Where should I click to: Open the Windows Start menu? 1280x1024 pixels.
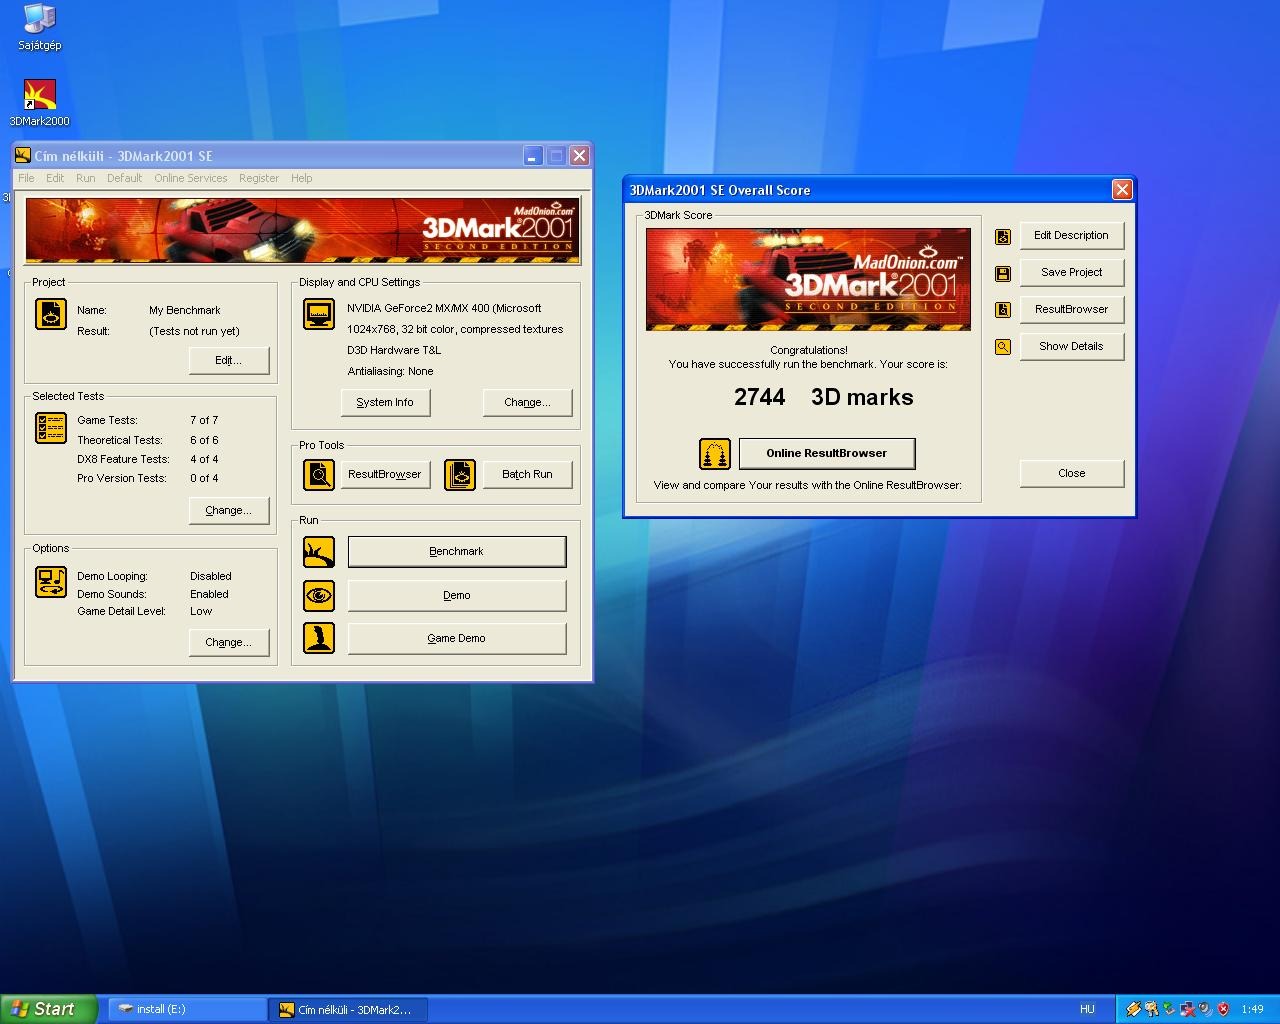49,1009
